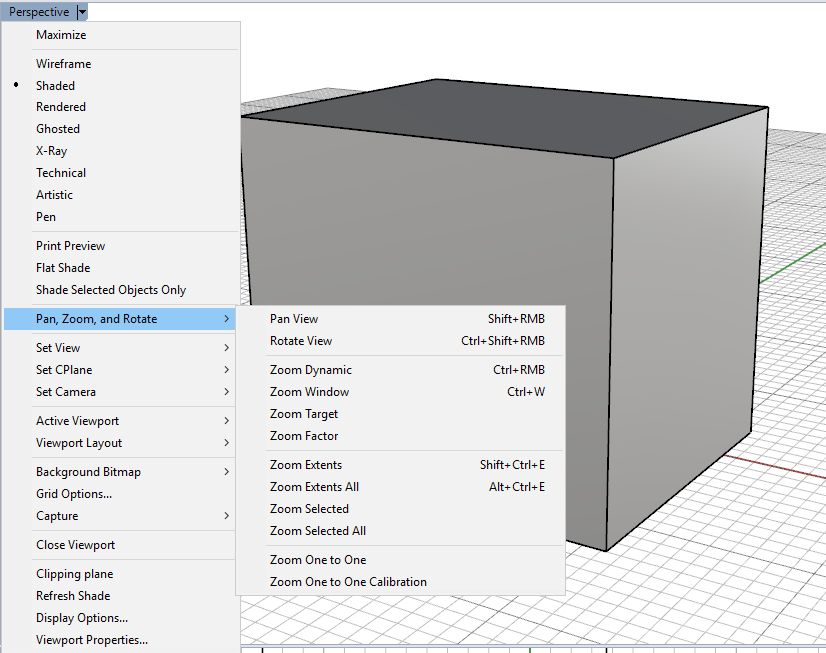
Task: Select Pan View from submenu
Action: 400,319
